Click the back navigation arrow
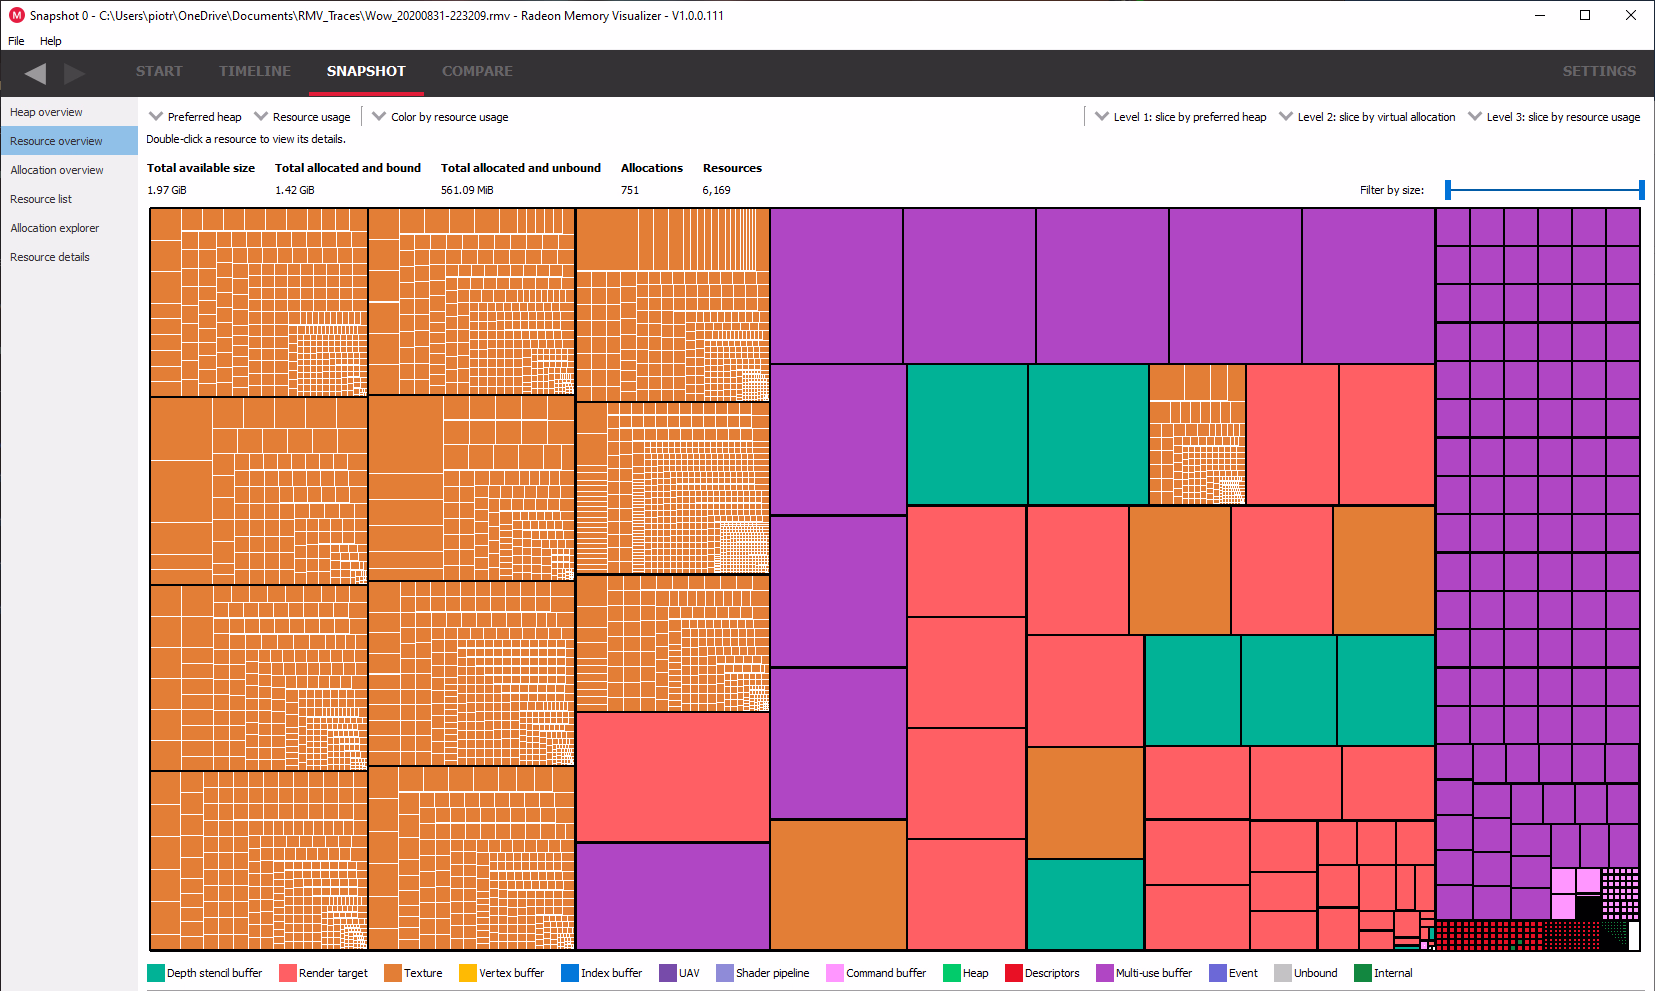 (x=35, y=73)
